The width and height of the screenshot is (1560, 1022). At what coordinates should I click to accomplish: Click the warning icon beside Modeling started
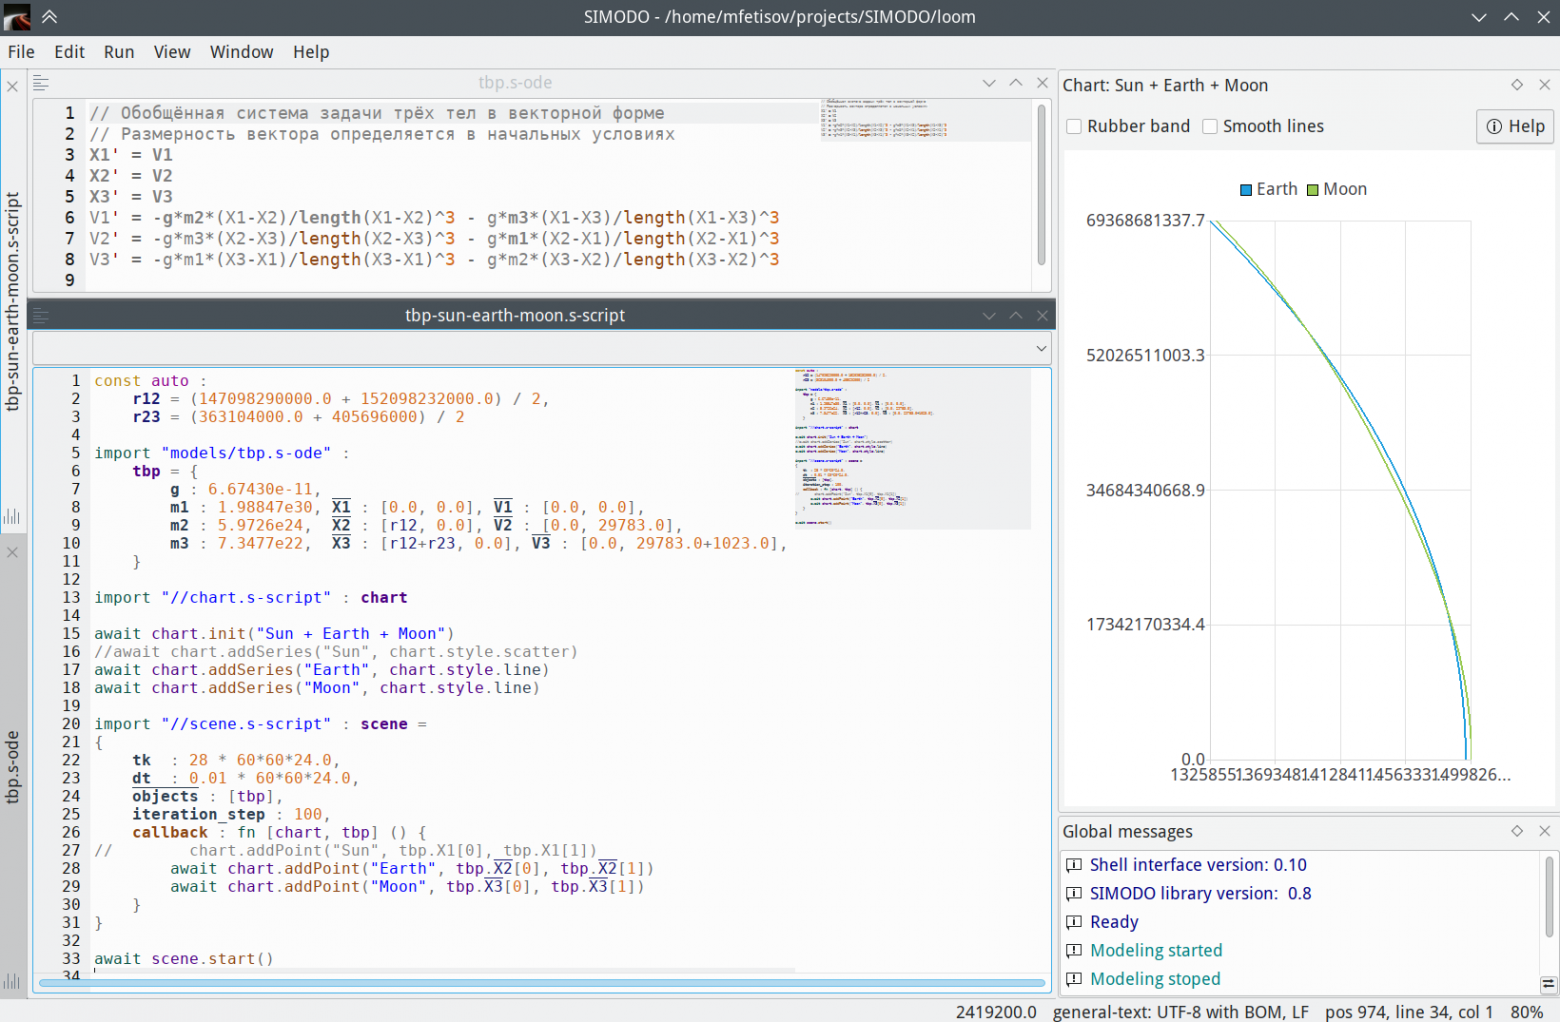(1074, 951)
